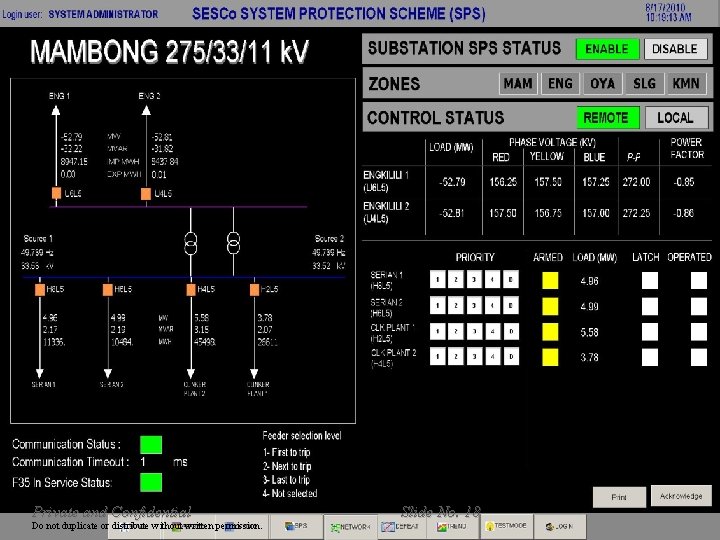Set control status to LOCAL
This screenshot has width=720, height=540.
pos(676,118)
